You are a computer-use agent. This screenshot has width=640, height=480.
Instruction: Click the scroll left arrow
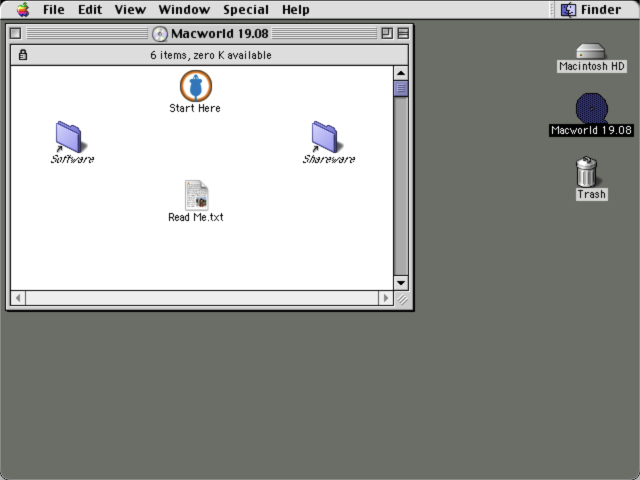tap(18, 298)
